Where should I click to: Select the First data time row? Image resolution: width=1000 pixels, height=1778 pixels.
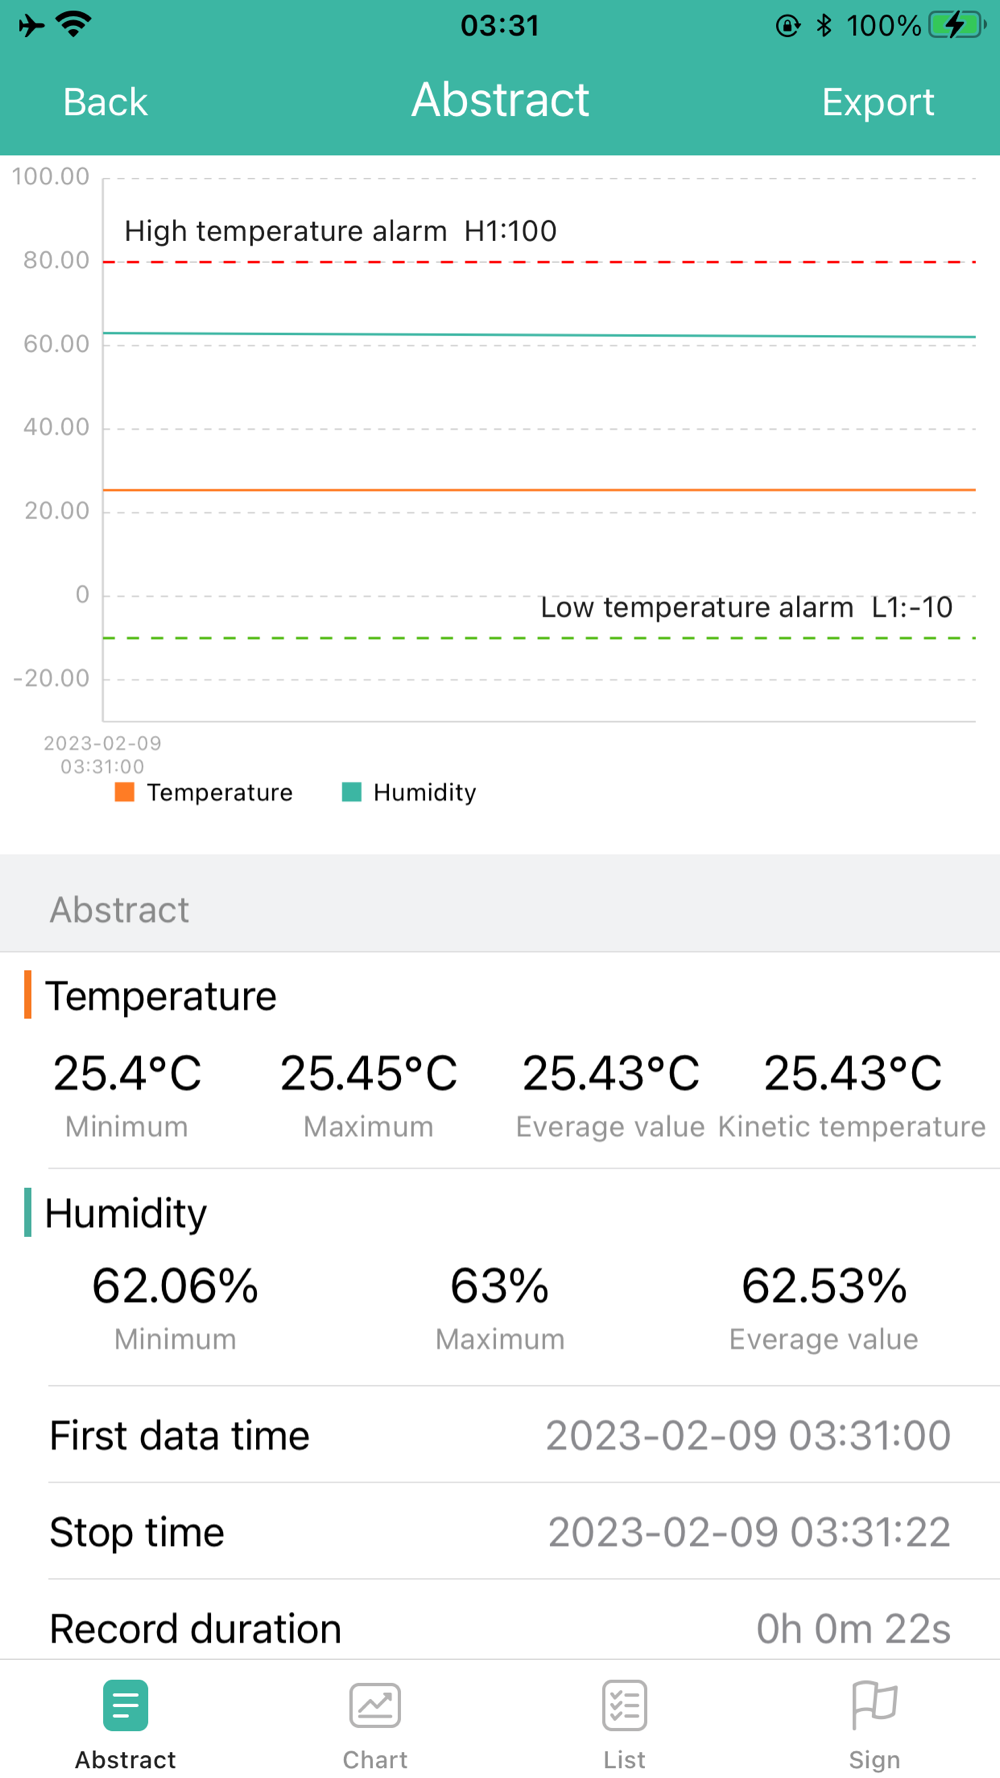pyautogui.click(x=500, y=1436)
